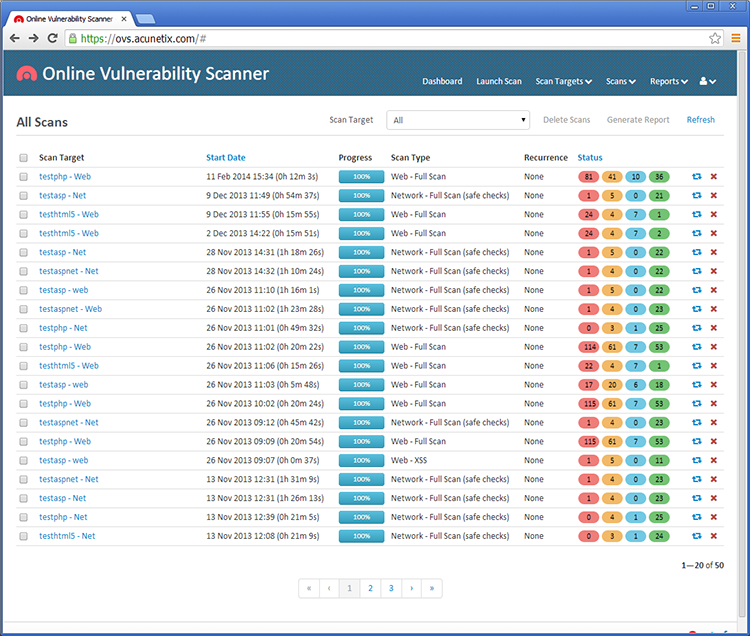The height and width of the screenshot is (636, 750).
Task: Click the rescan icon for testasp - web XSS scan
Action: click(x=696, y=460)
